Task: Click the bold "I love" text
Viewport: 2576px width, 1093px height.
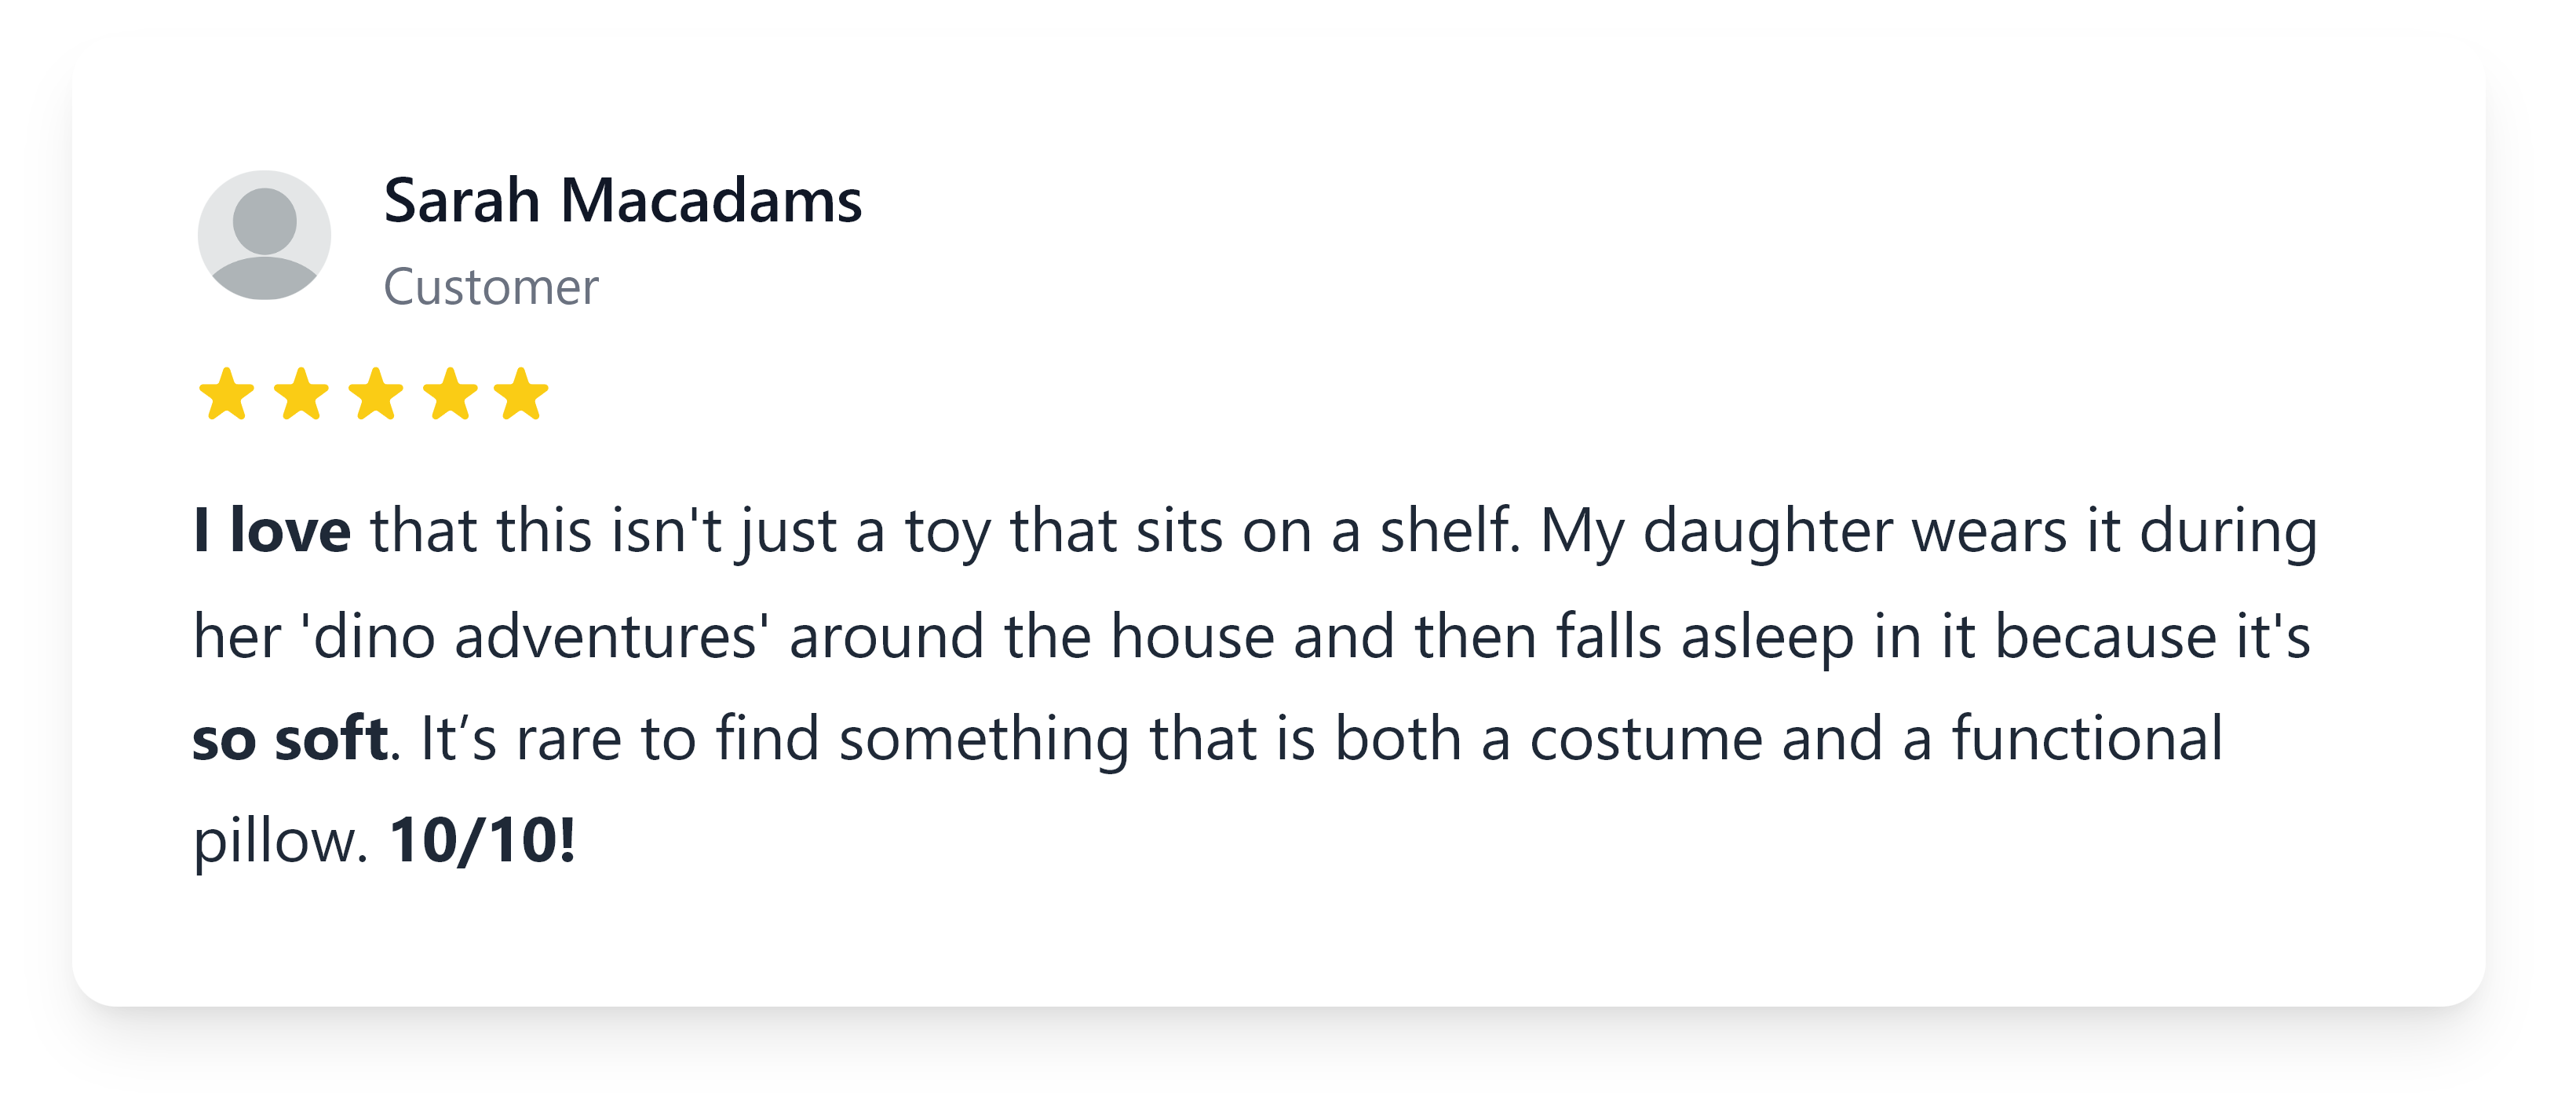Action: point(272,530)
